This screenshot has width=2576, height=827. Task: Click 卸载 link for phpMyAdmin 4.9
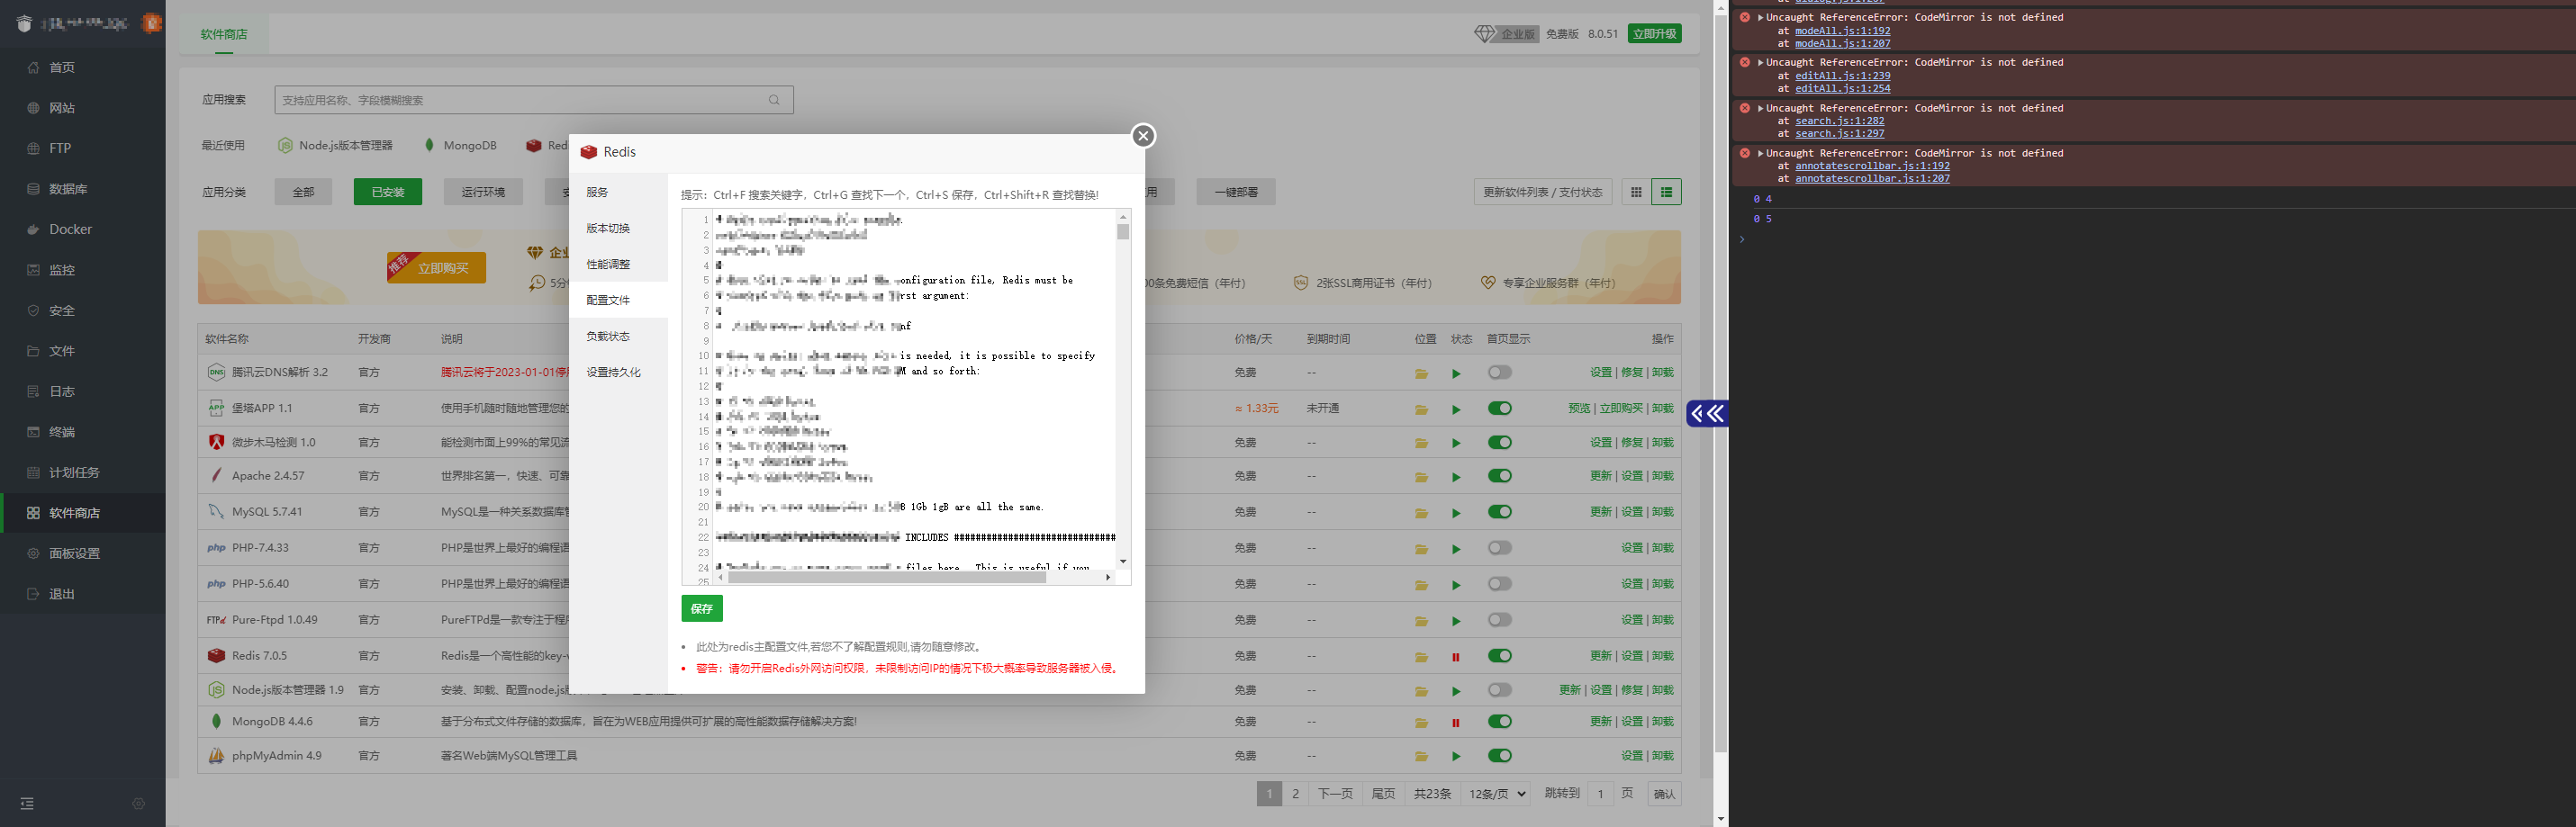(1662, 756)
